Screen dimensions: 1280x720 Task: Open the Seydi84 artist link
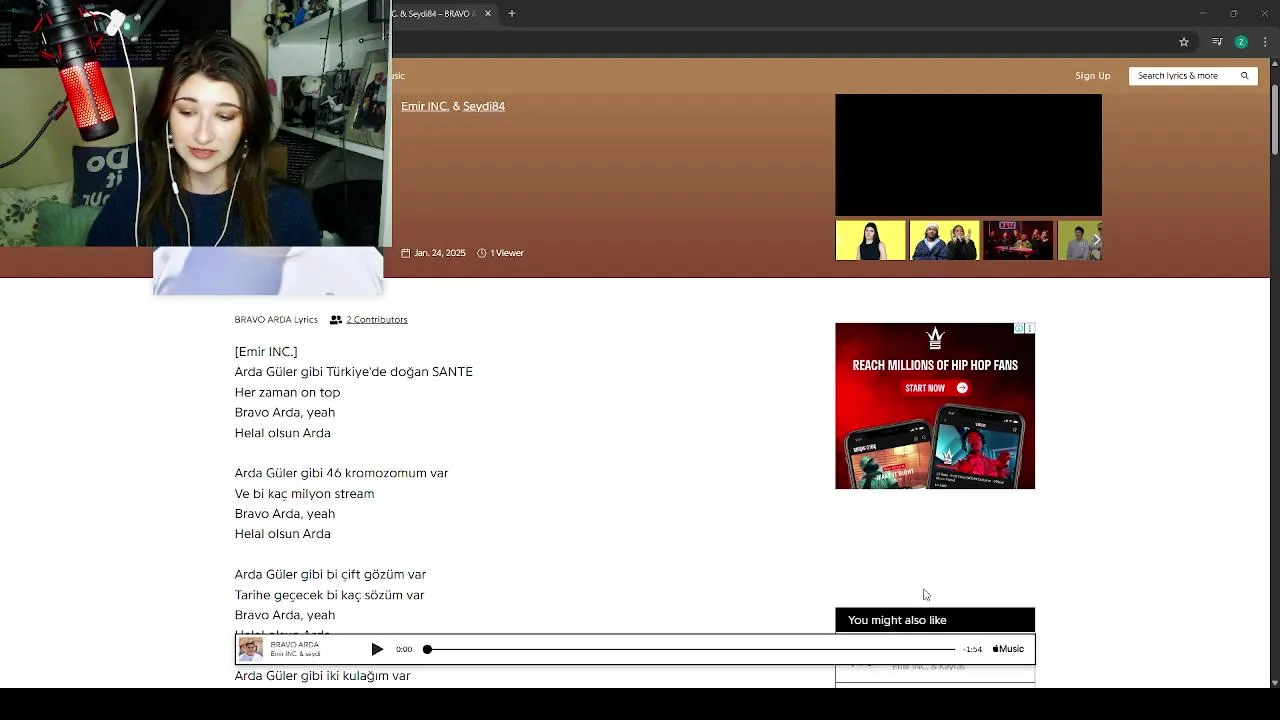point(484,106)
